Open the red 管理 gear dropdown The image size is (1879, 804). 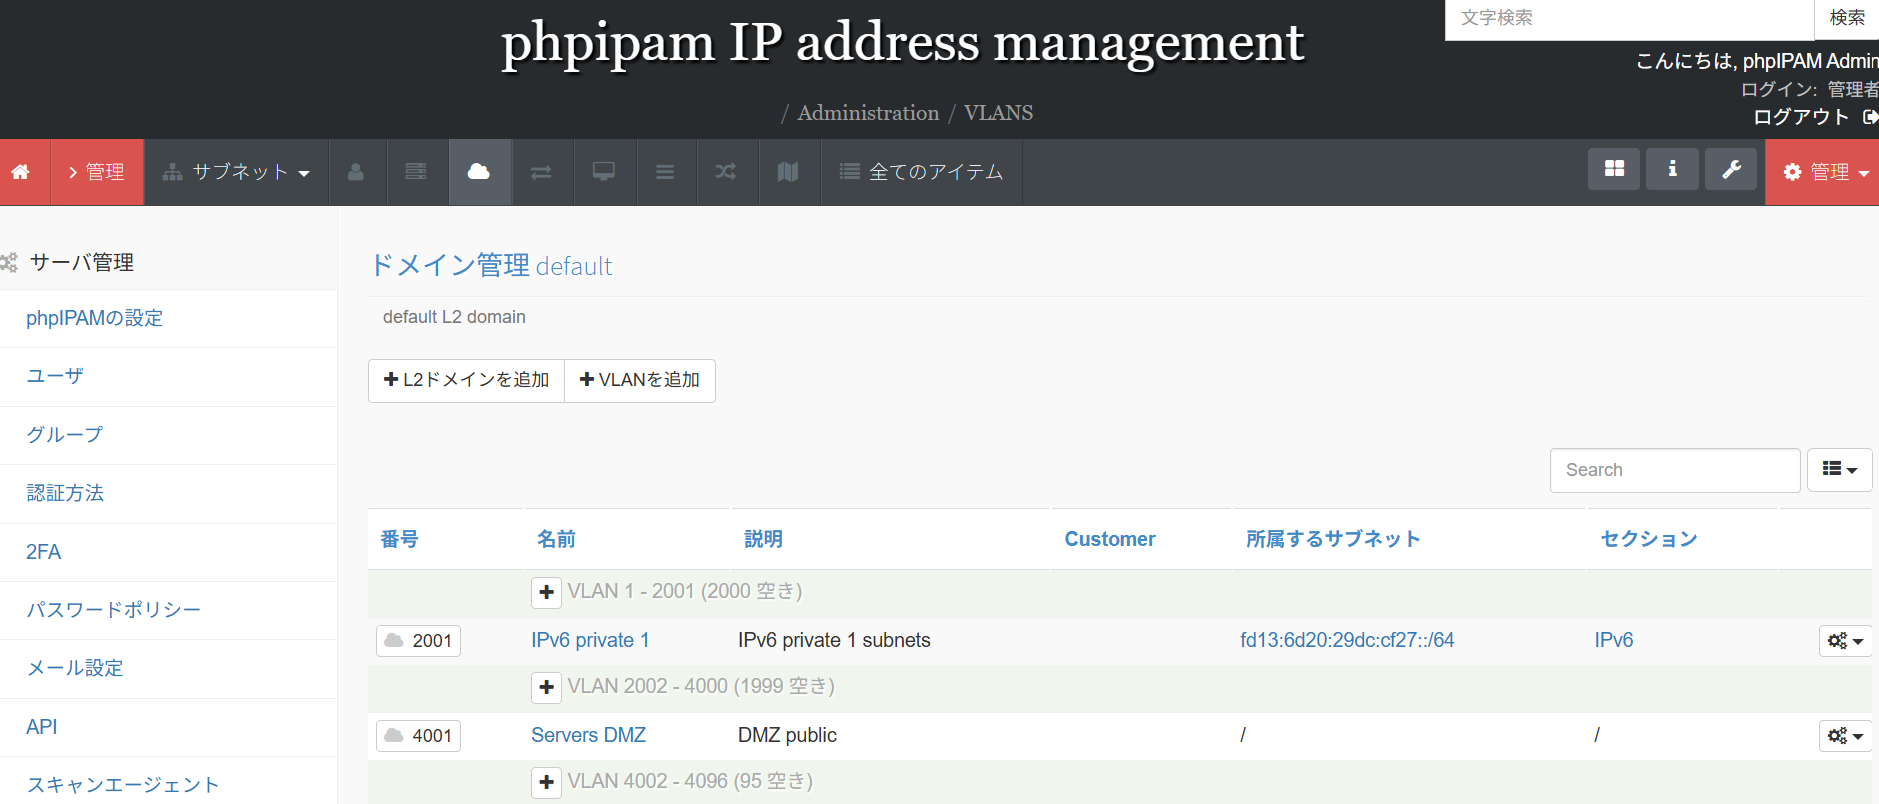point(1824,172)
